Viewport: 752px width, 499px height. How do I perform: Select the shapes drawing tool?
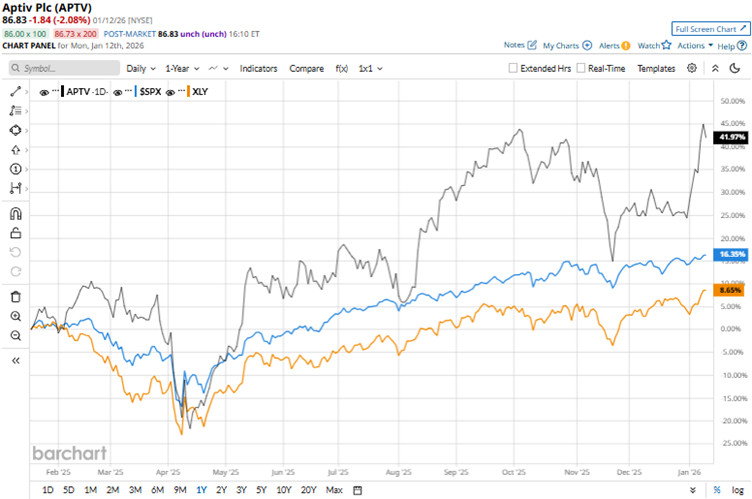15,130
